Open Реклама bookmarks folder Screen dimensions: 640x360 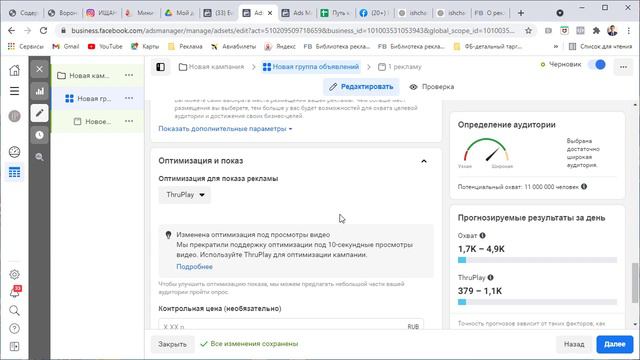coord(185,47)
